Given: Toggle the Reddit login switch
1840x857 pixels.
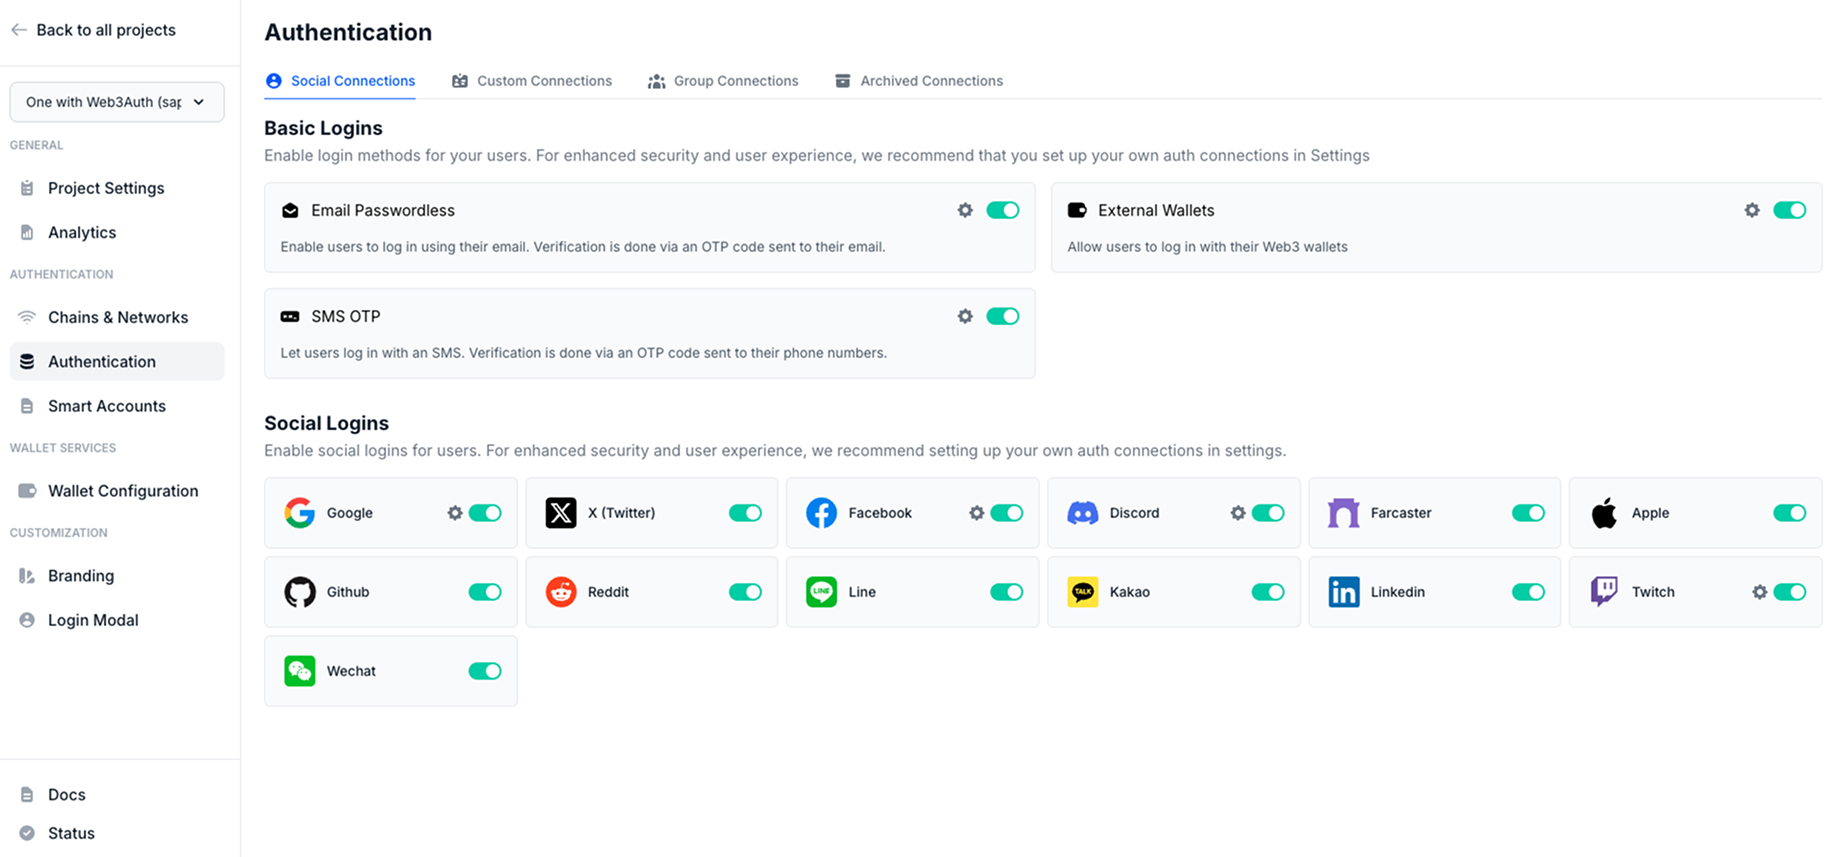Looking at the screenshot, I should coord(745,592).
